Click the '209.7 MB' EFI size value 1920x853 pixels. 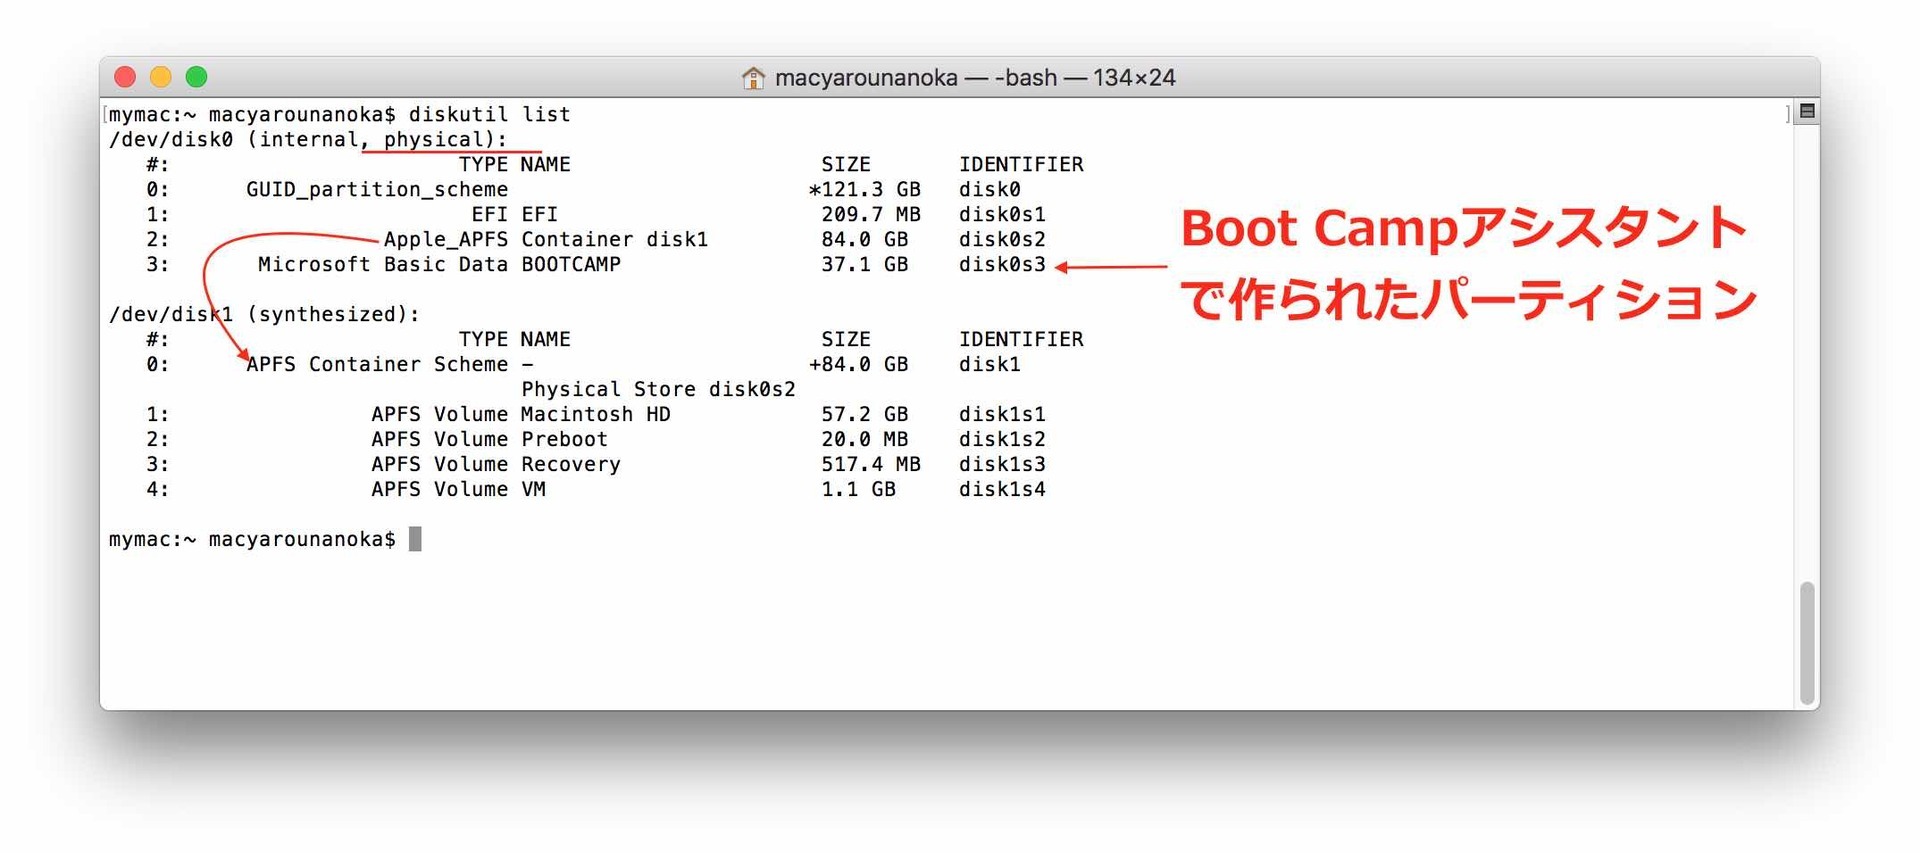[x=871, y=214]
